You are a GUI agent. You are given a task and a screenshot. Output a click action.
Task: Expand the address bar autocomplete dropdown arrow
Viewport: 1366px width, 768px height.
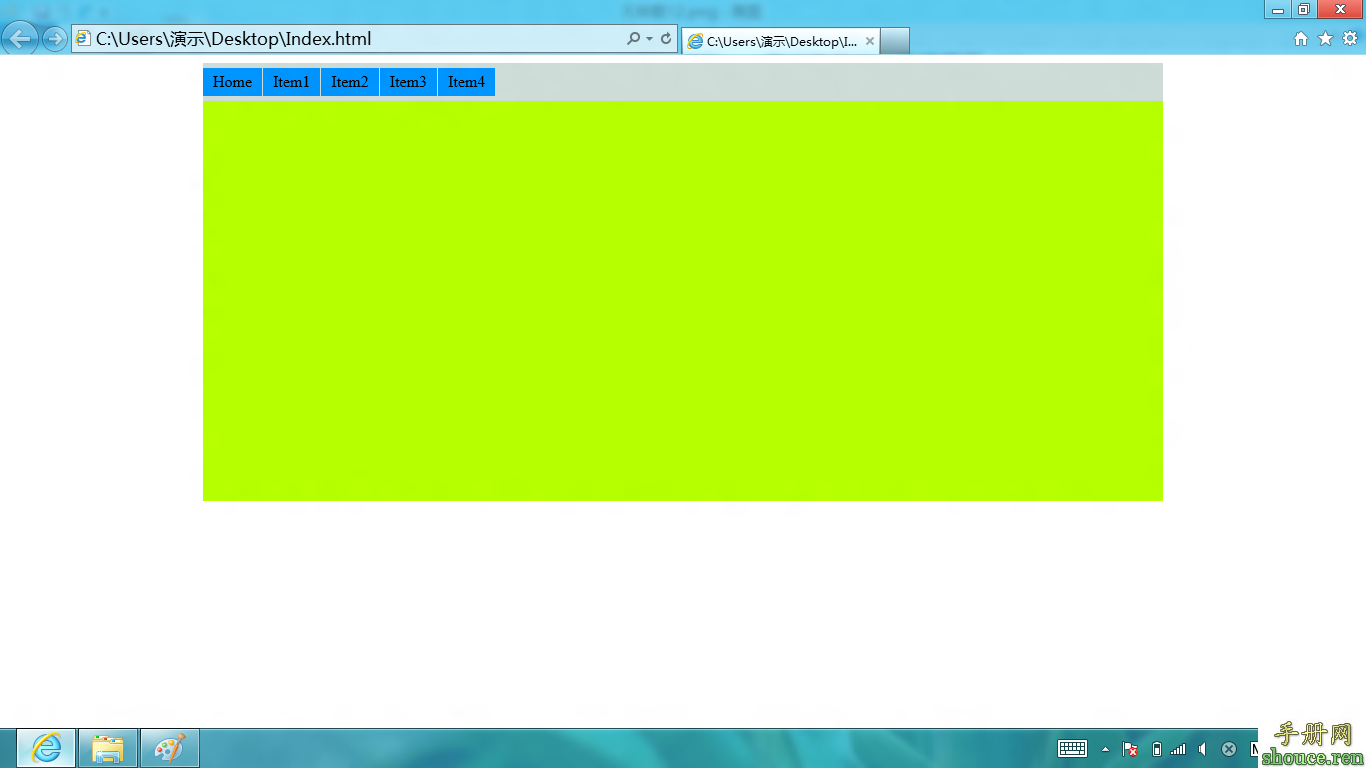pos(649,39)
